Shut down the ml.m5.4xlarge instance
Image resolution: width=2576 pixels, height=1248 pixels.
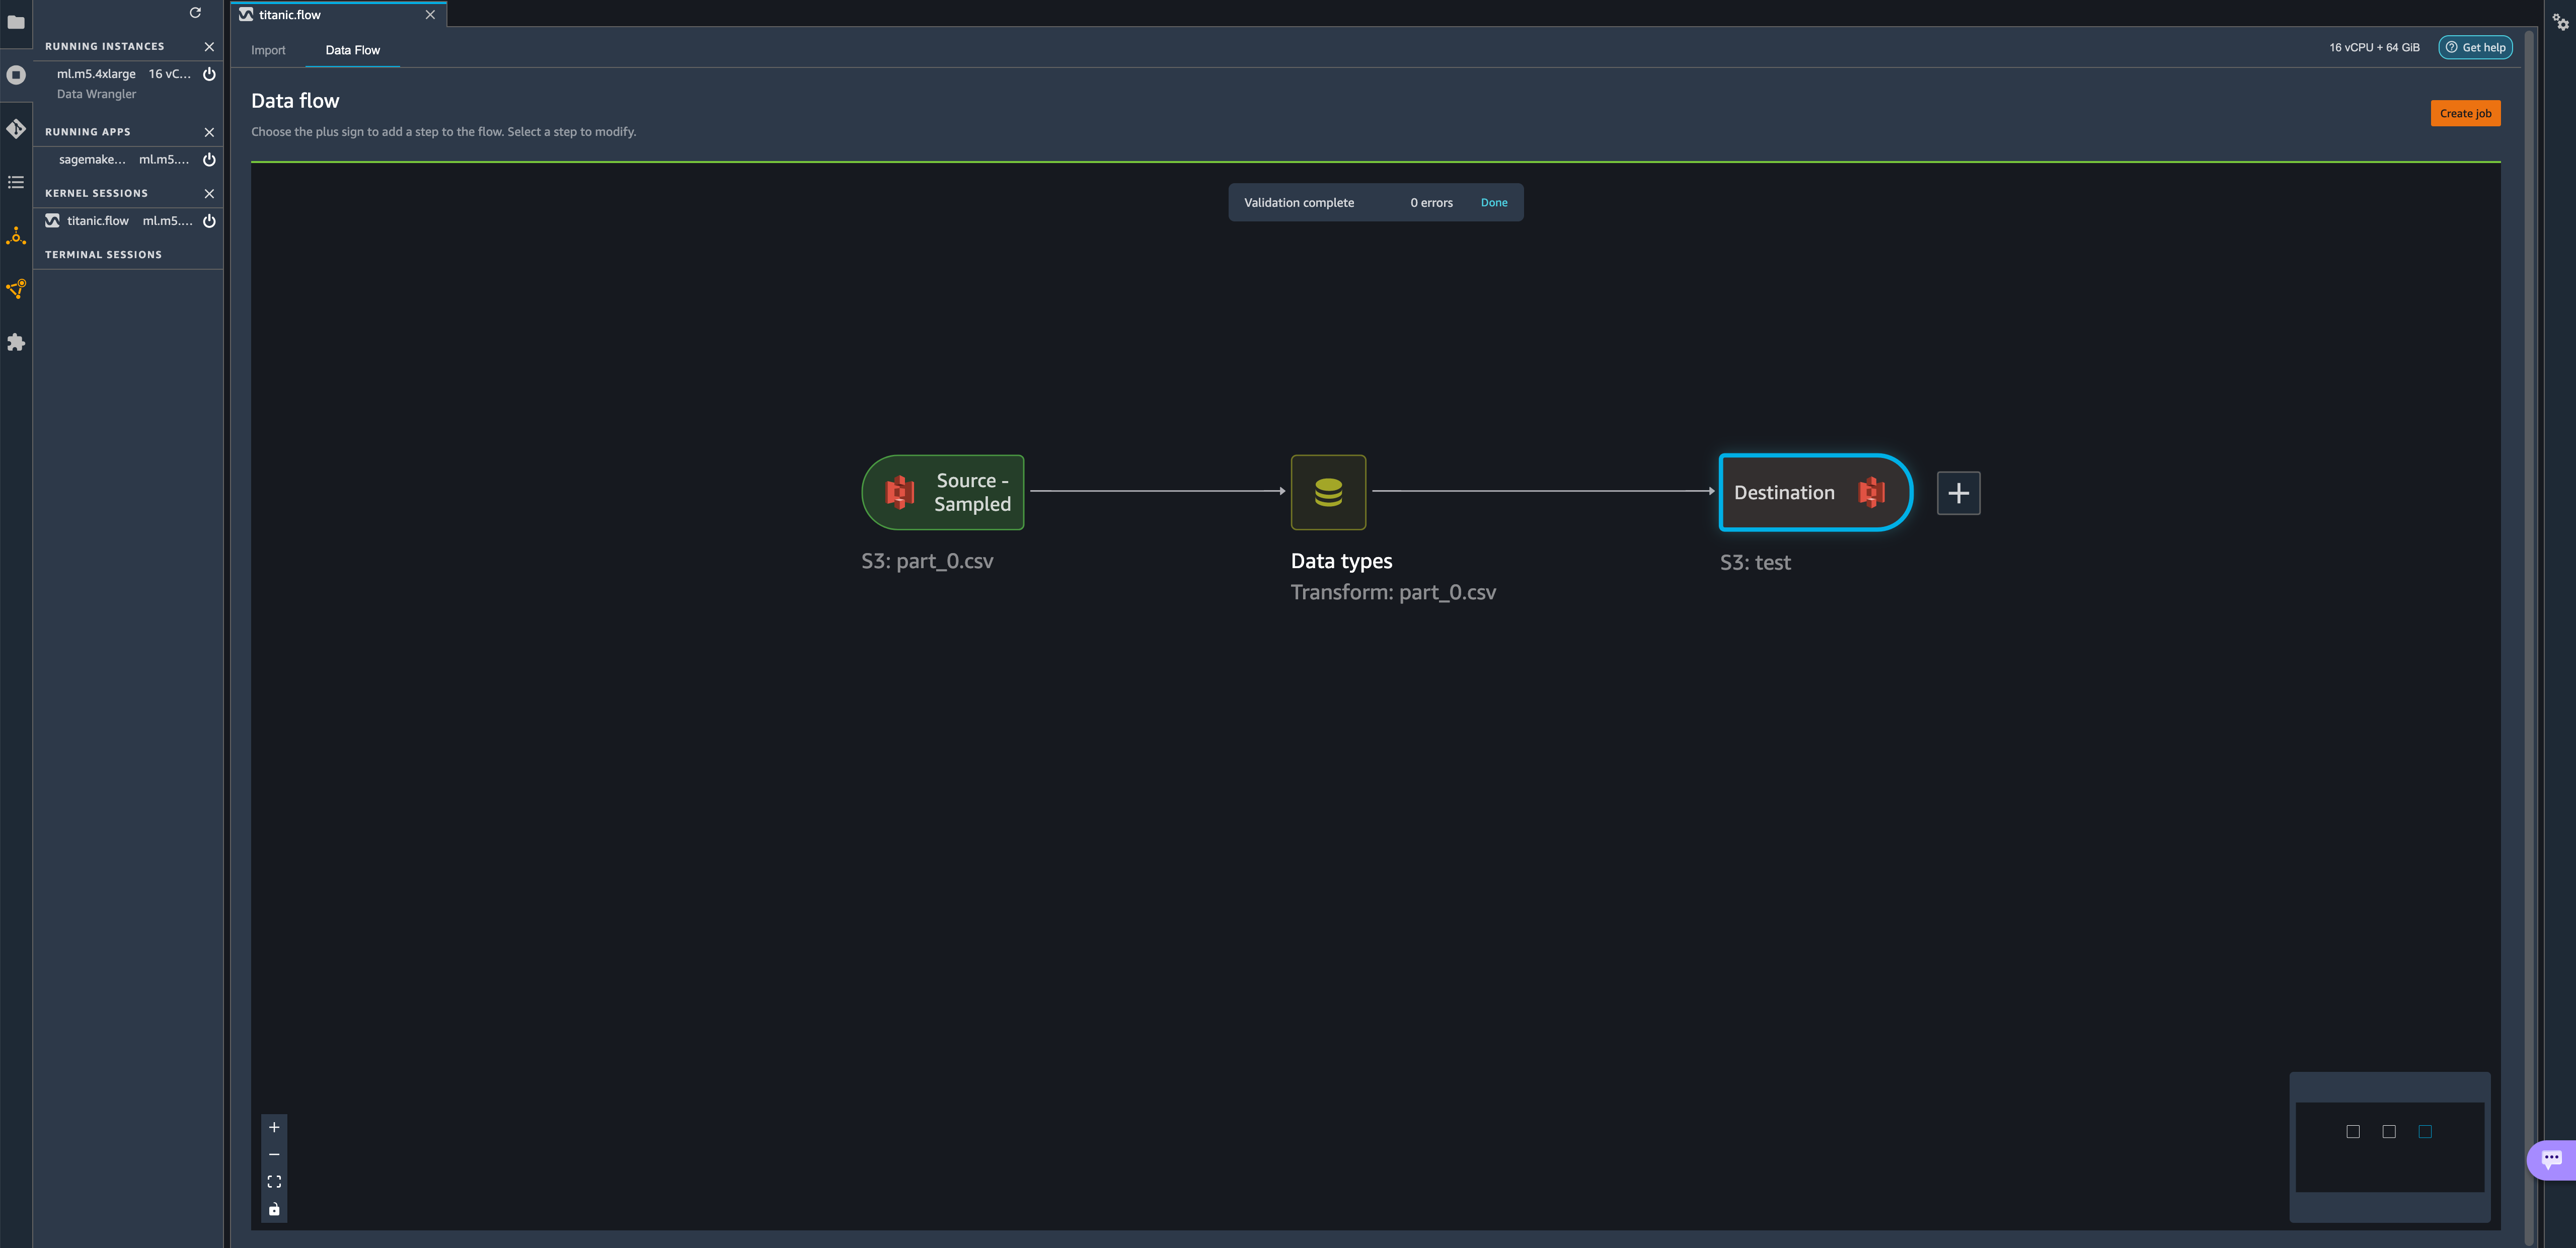[209, 74]
